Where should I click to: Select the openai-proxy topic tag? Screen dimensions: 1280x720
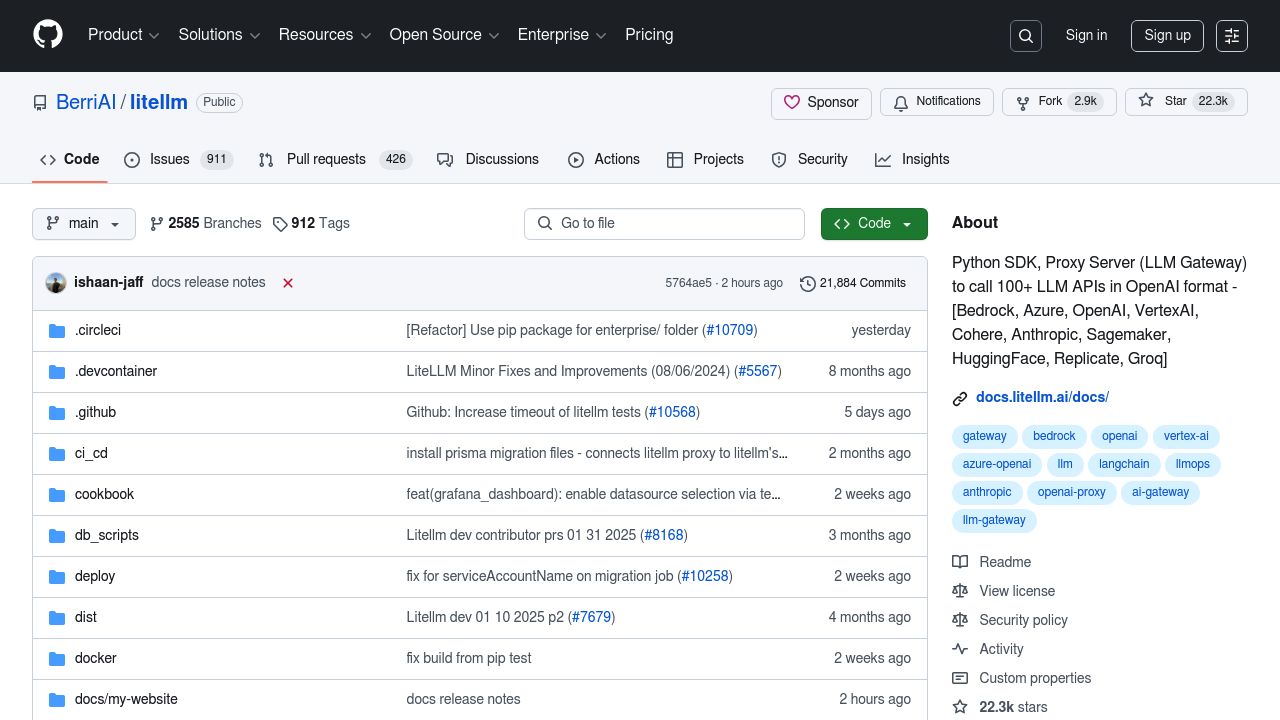point(1071,492)
